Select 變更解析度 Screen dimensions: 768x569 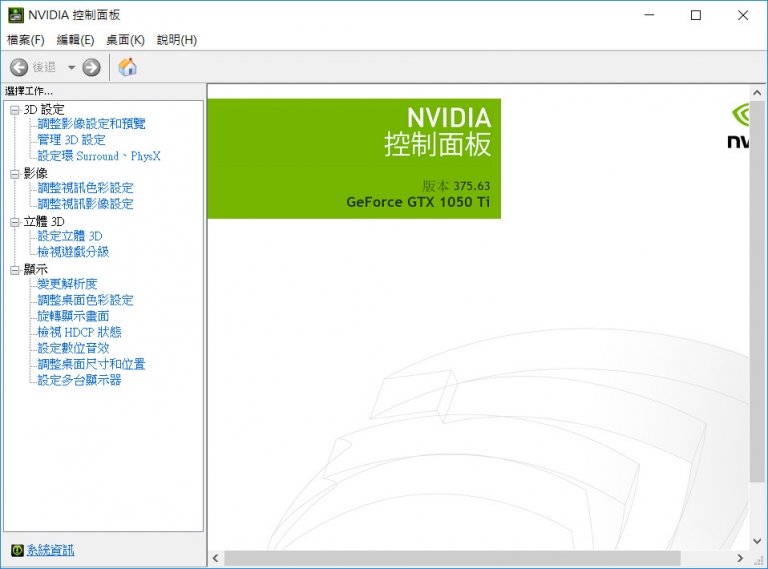(67, 284)
